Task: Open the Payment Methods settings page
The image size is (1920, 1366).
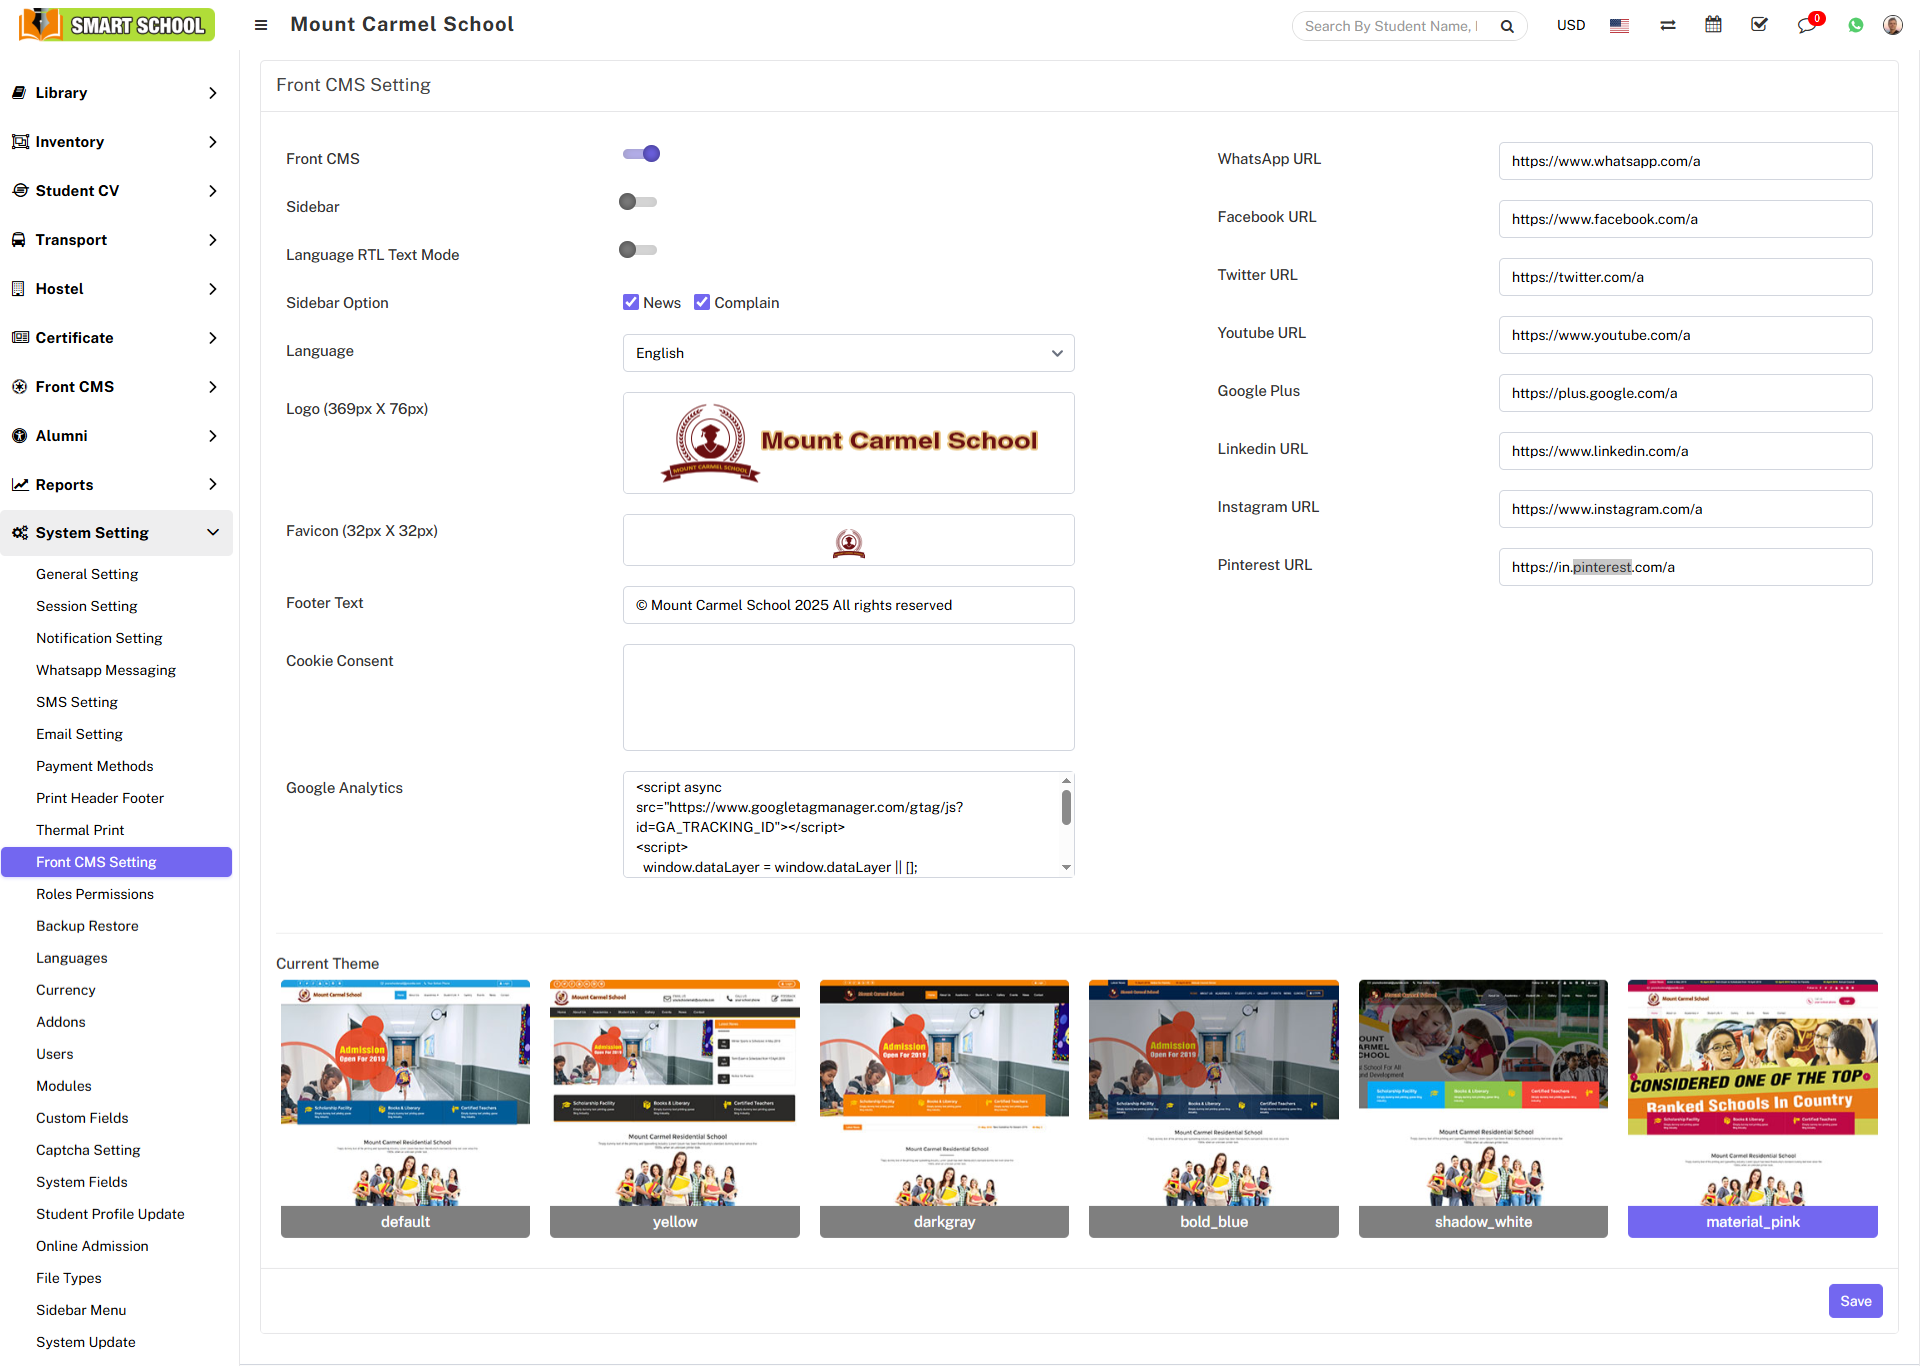Action: click(94, 766)
